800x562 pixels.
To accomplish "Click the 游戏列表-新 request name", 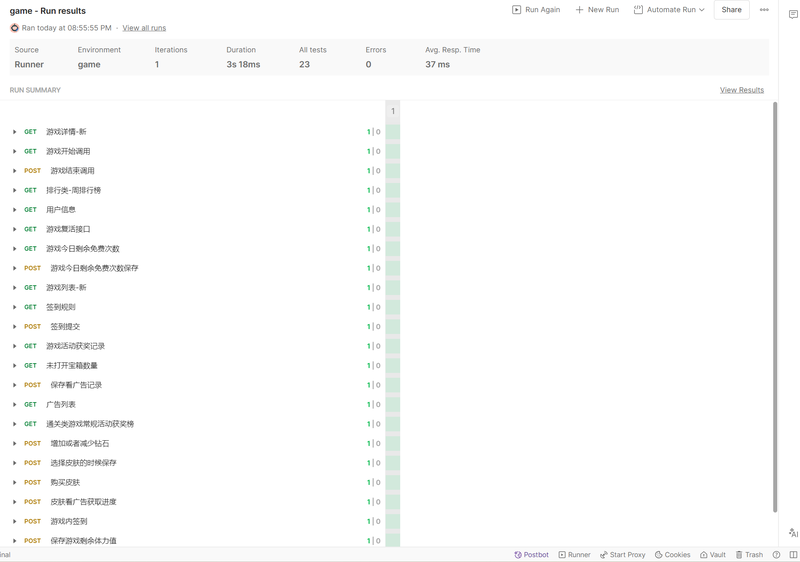I will (x=66, y=288).
